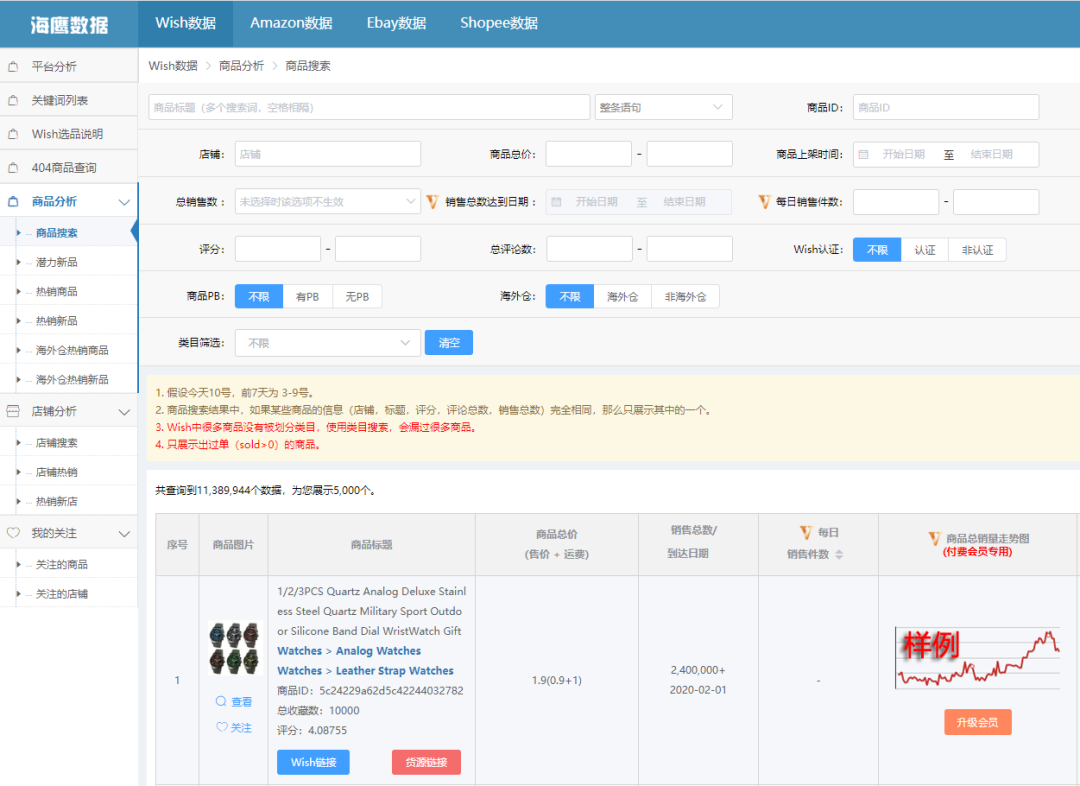Collapse the 商品分析 sidebar section
The width and height of the screenshot is (1080, 786).
pos(124,202)
